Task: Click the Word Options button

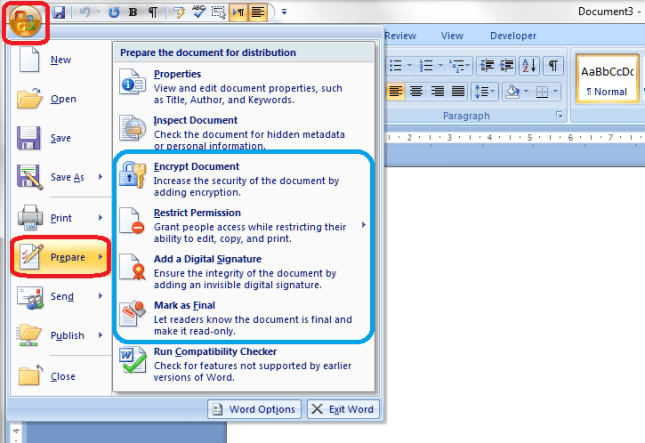Action: (254, 409)
